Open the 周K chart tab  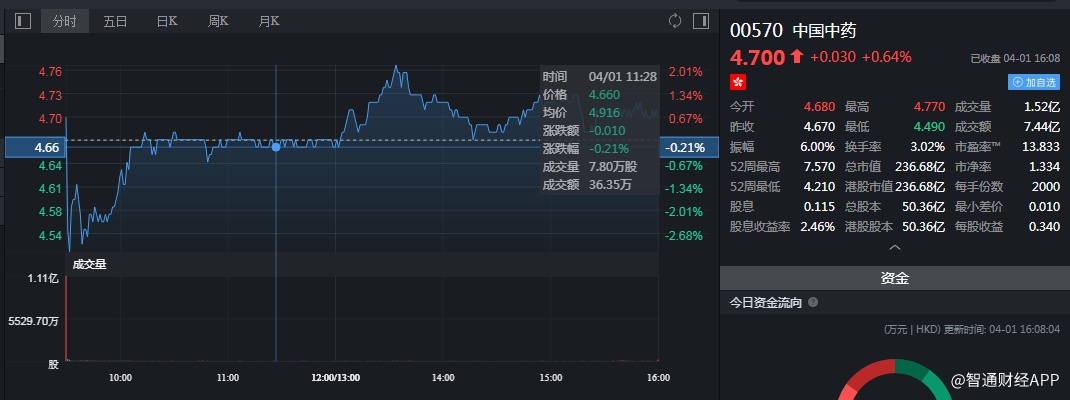(x=219, y=21)
